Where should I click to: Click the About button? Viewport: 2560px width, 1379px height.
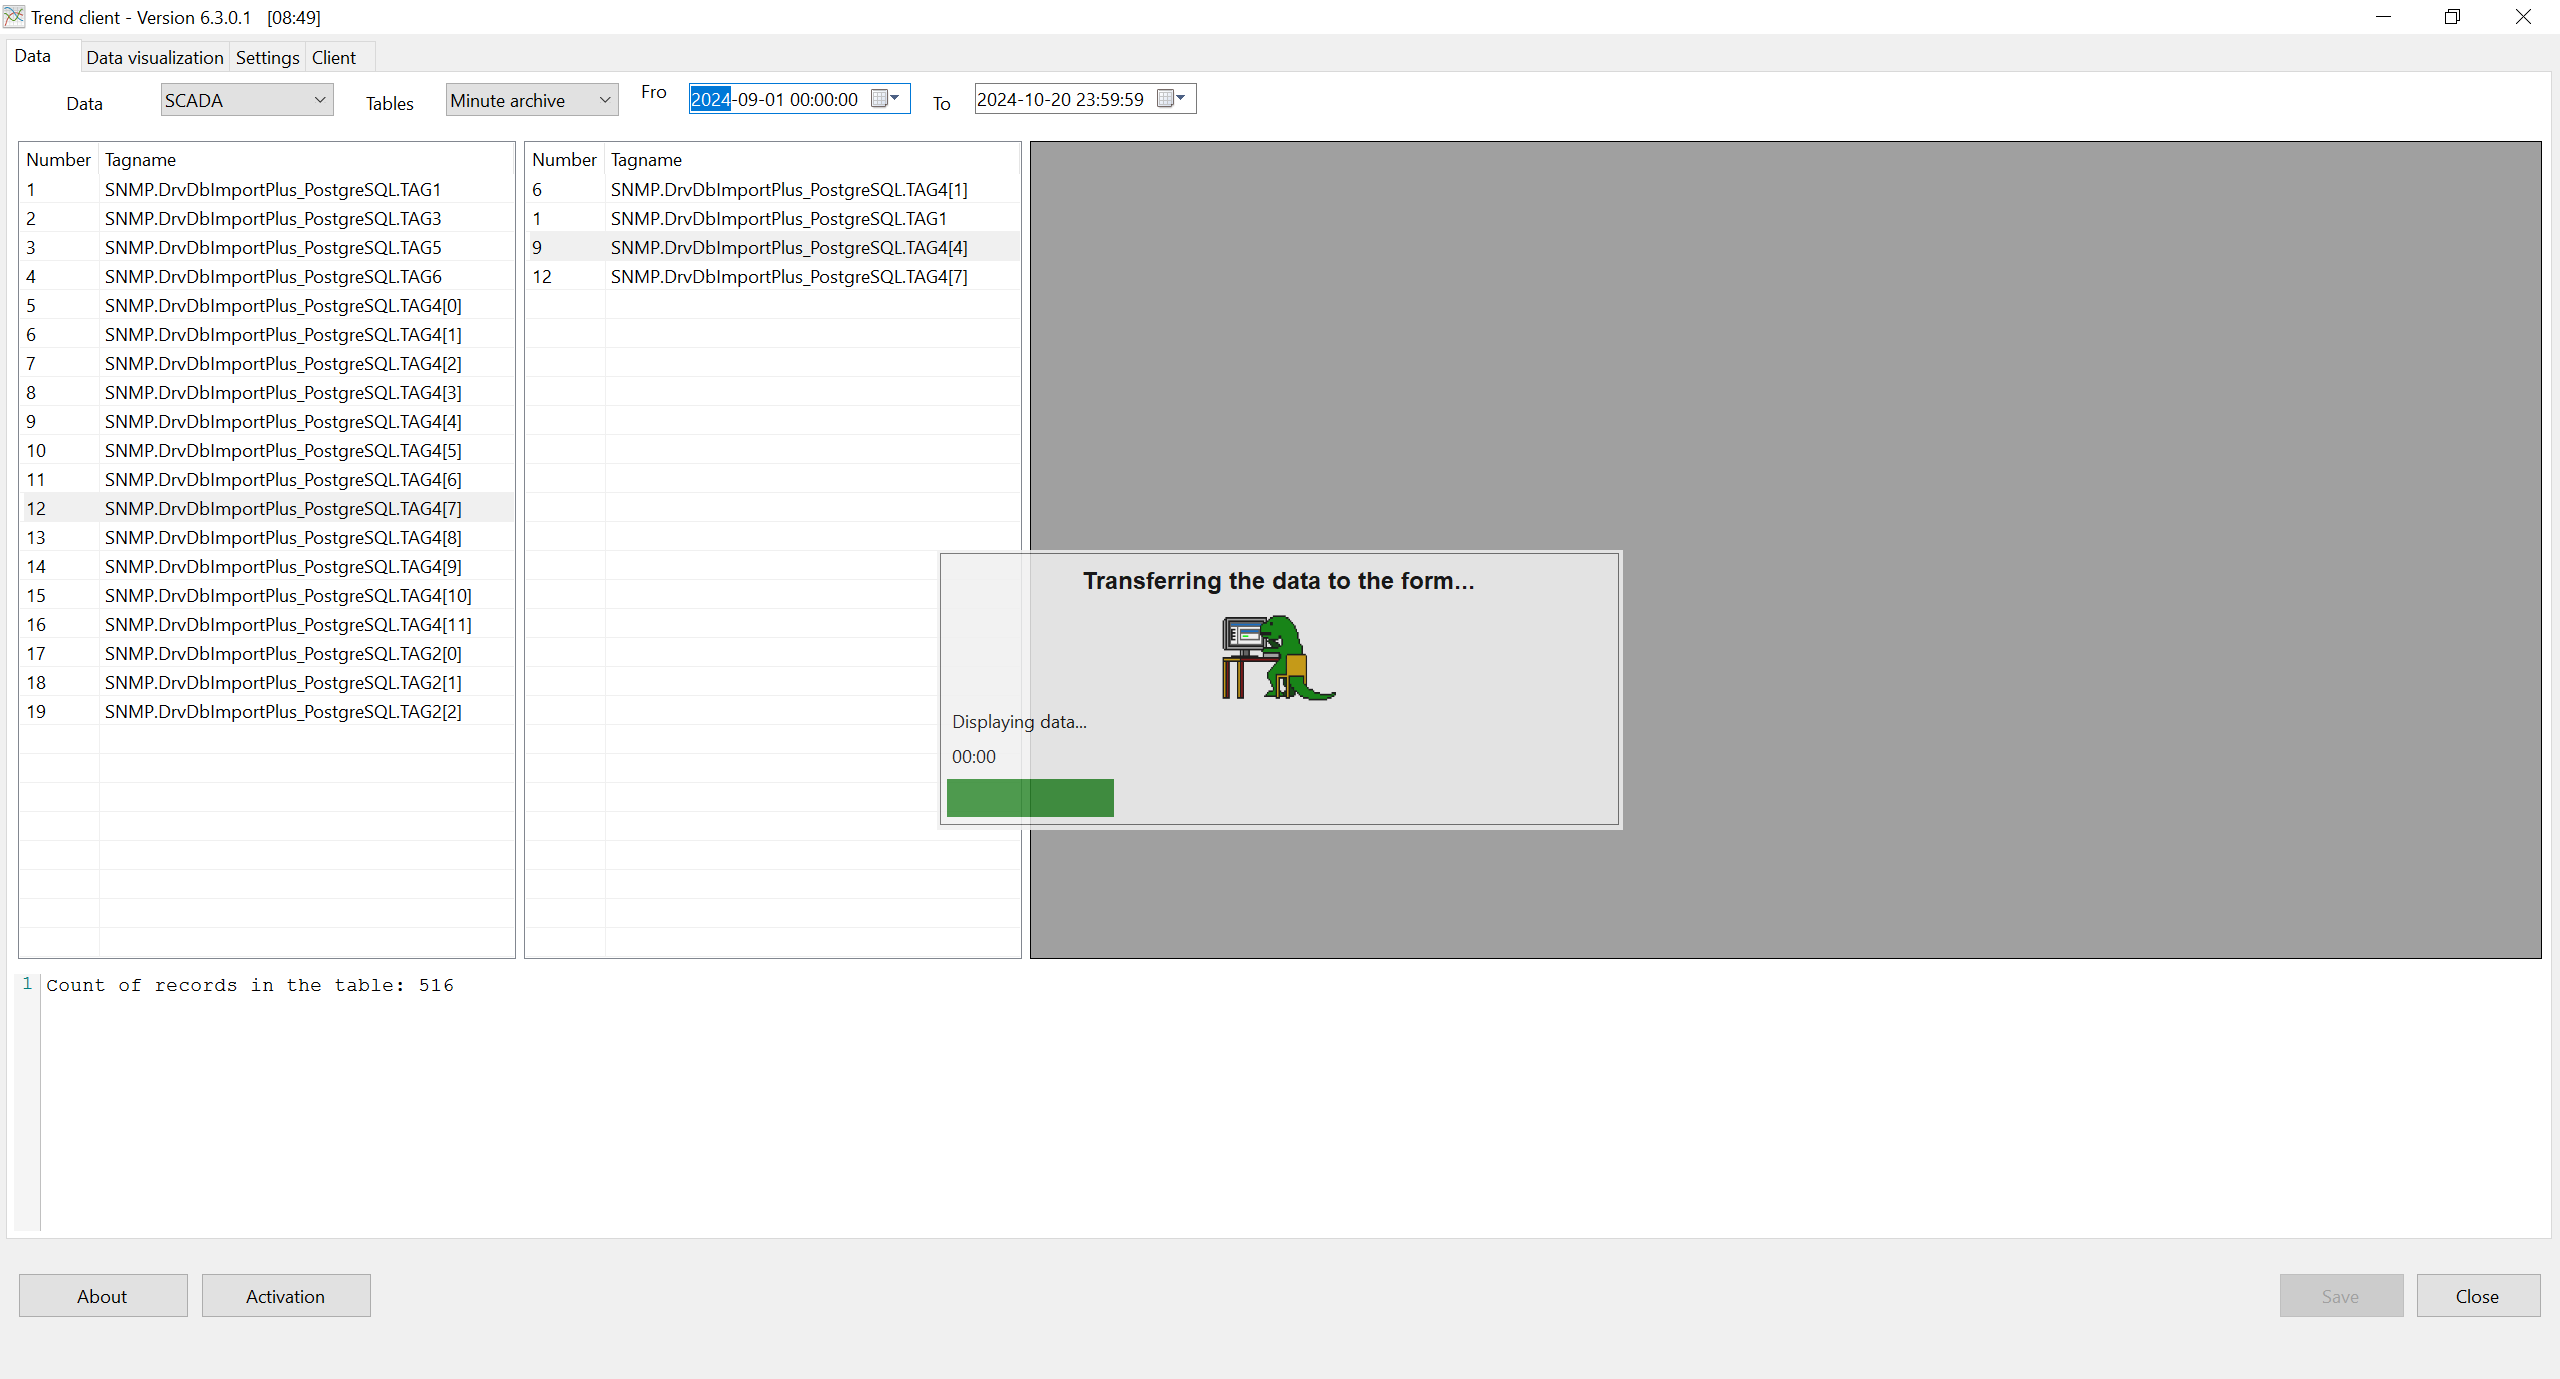(103, 1296)
